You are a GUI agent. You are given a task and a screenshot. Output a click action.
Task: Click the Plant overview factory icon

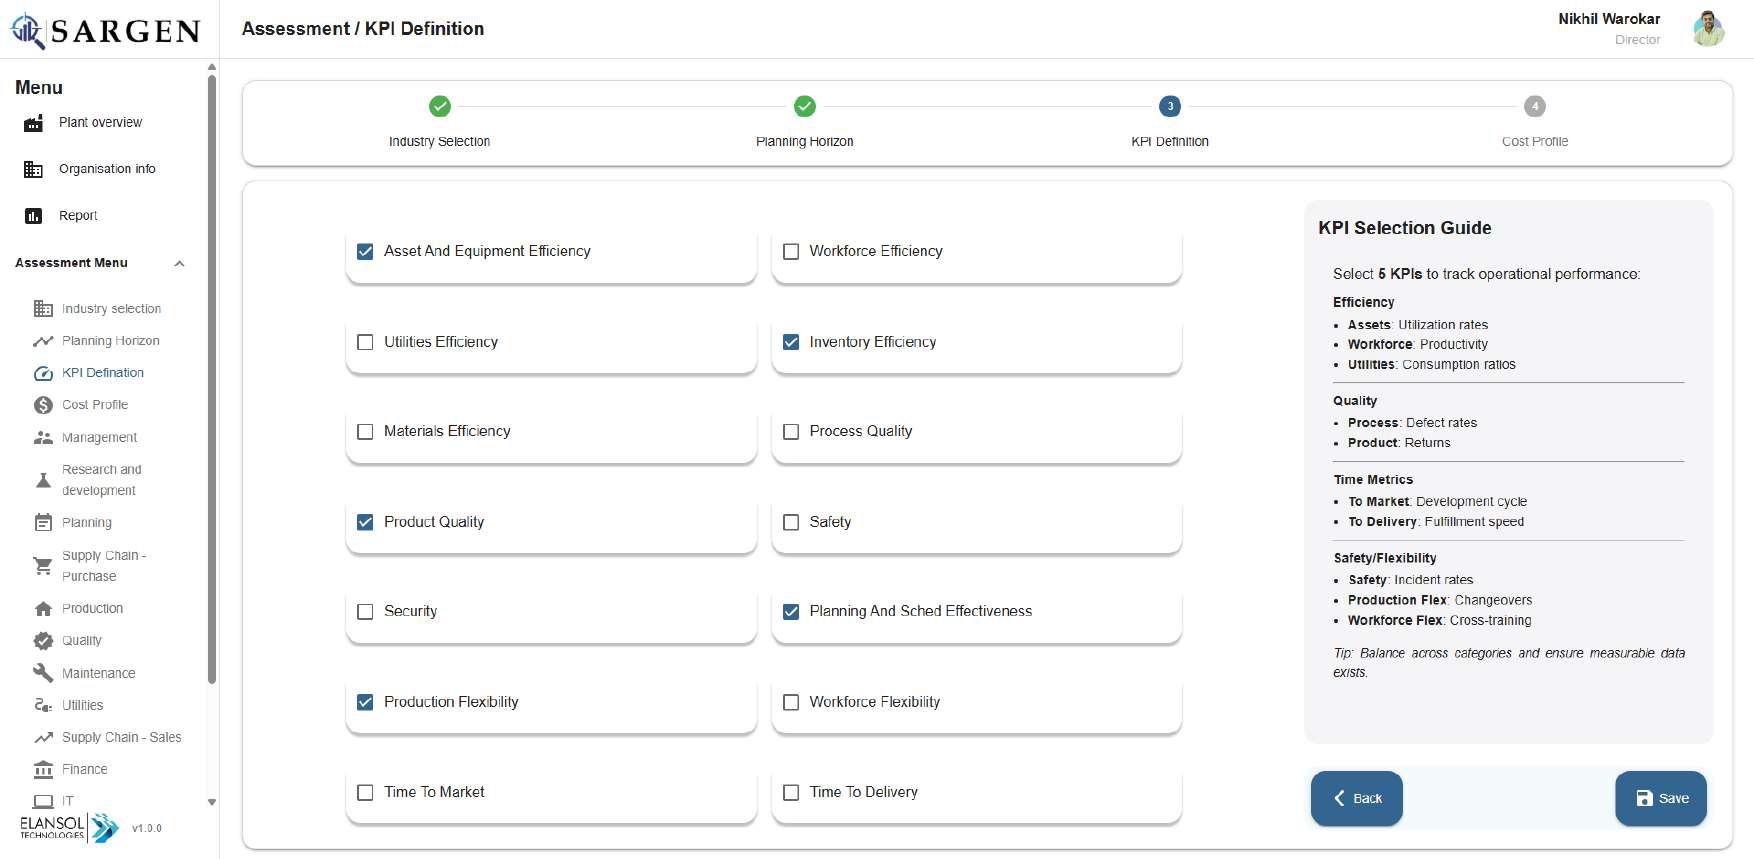pyautogui.click(x=33, y=123)
